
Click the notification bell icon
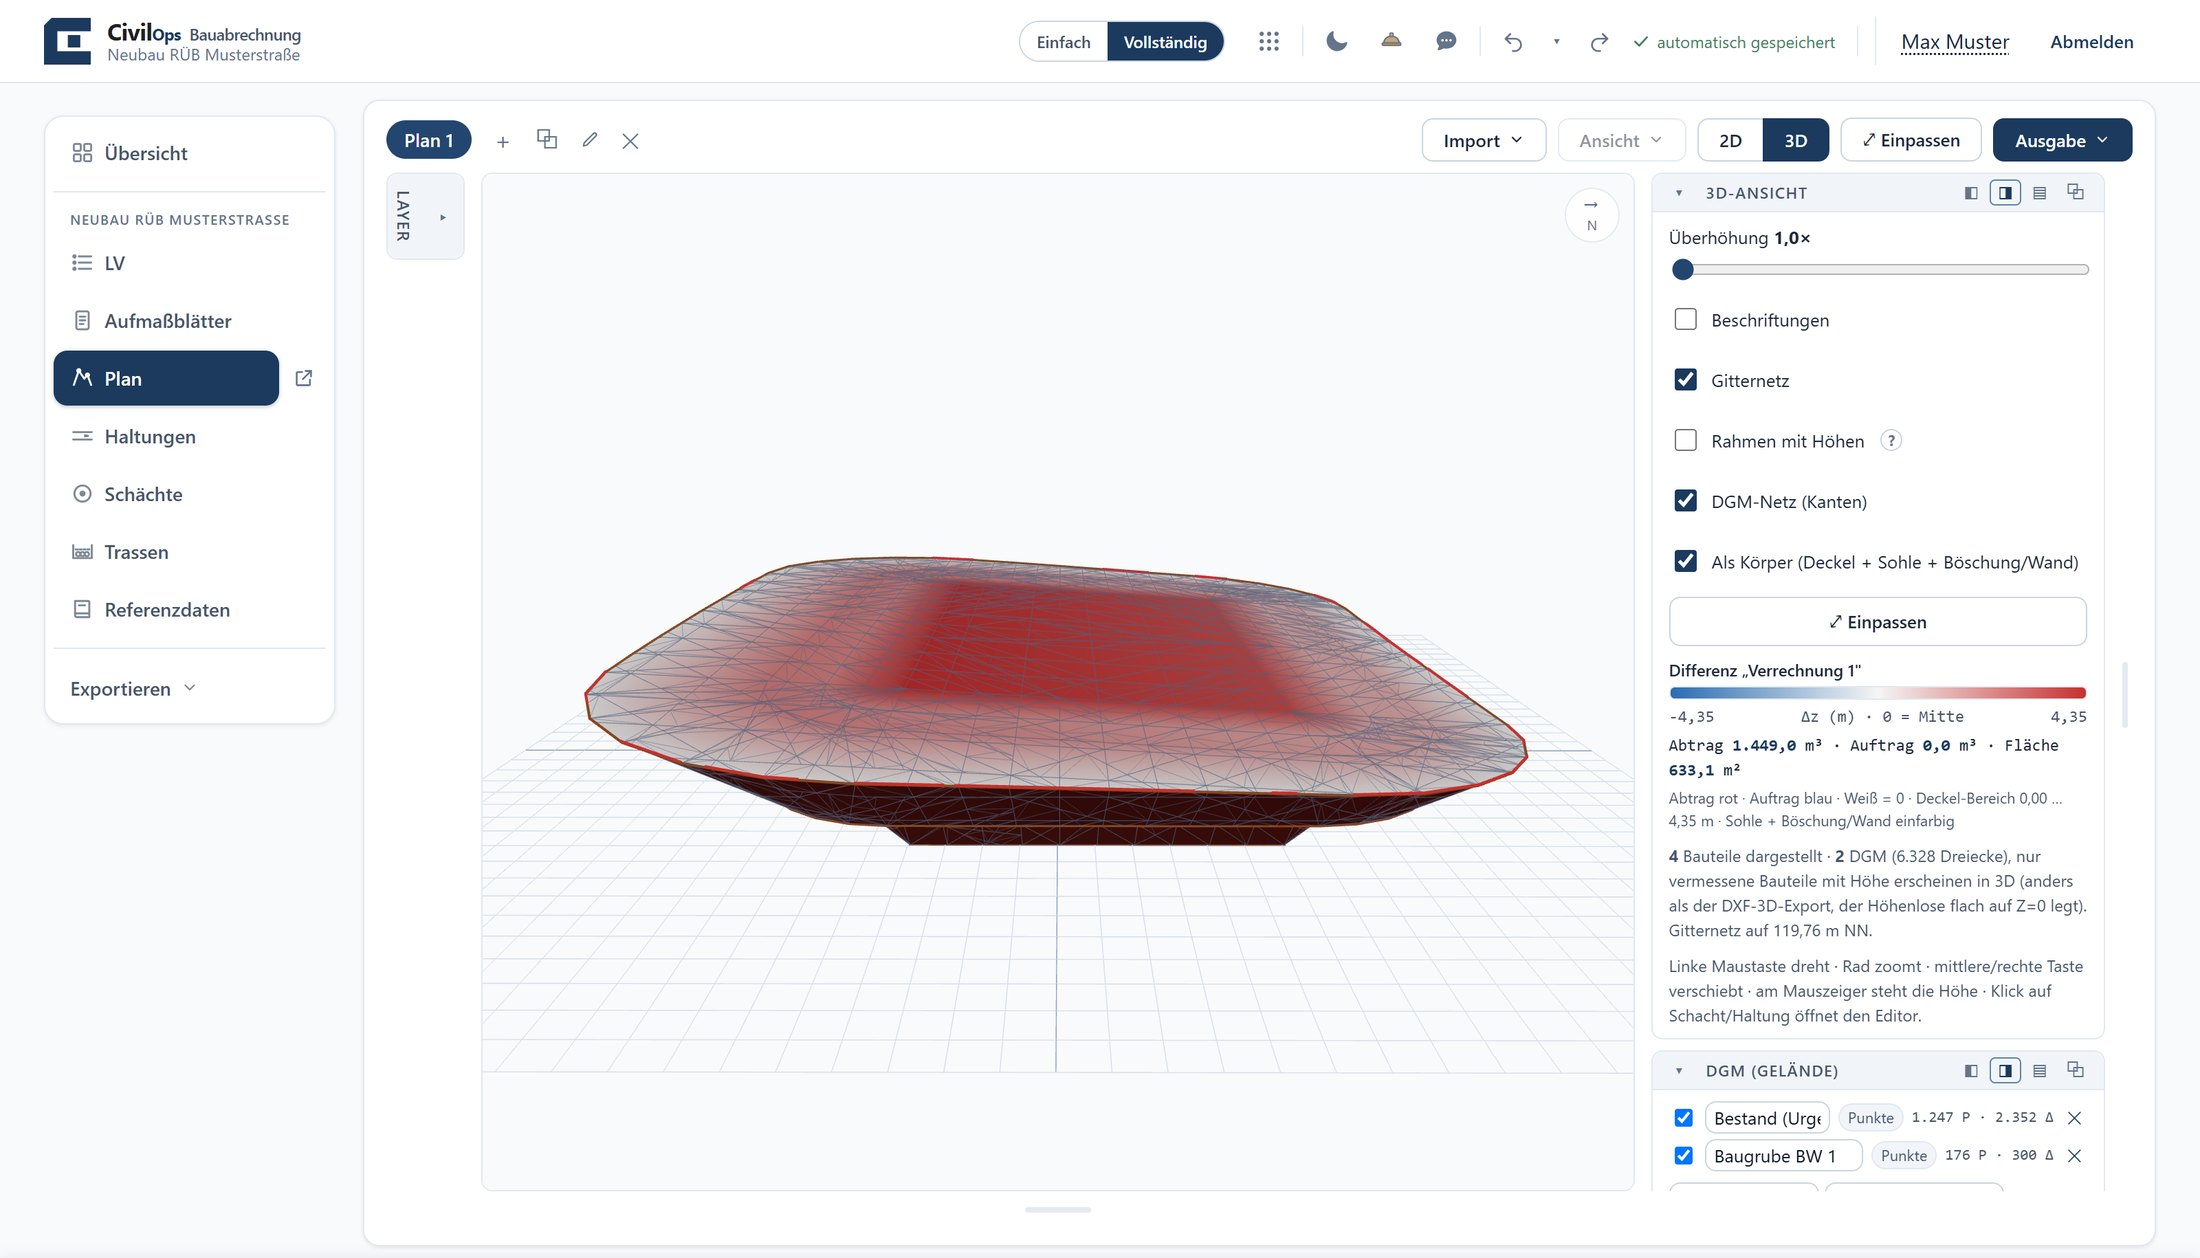[1391, 41]
